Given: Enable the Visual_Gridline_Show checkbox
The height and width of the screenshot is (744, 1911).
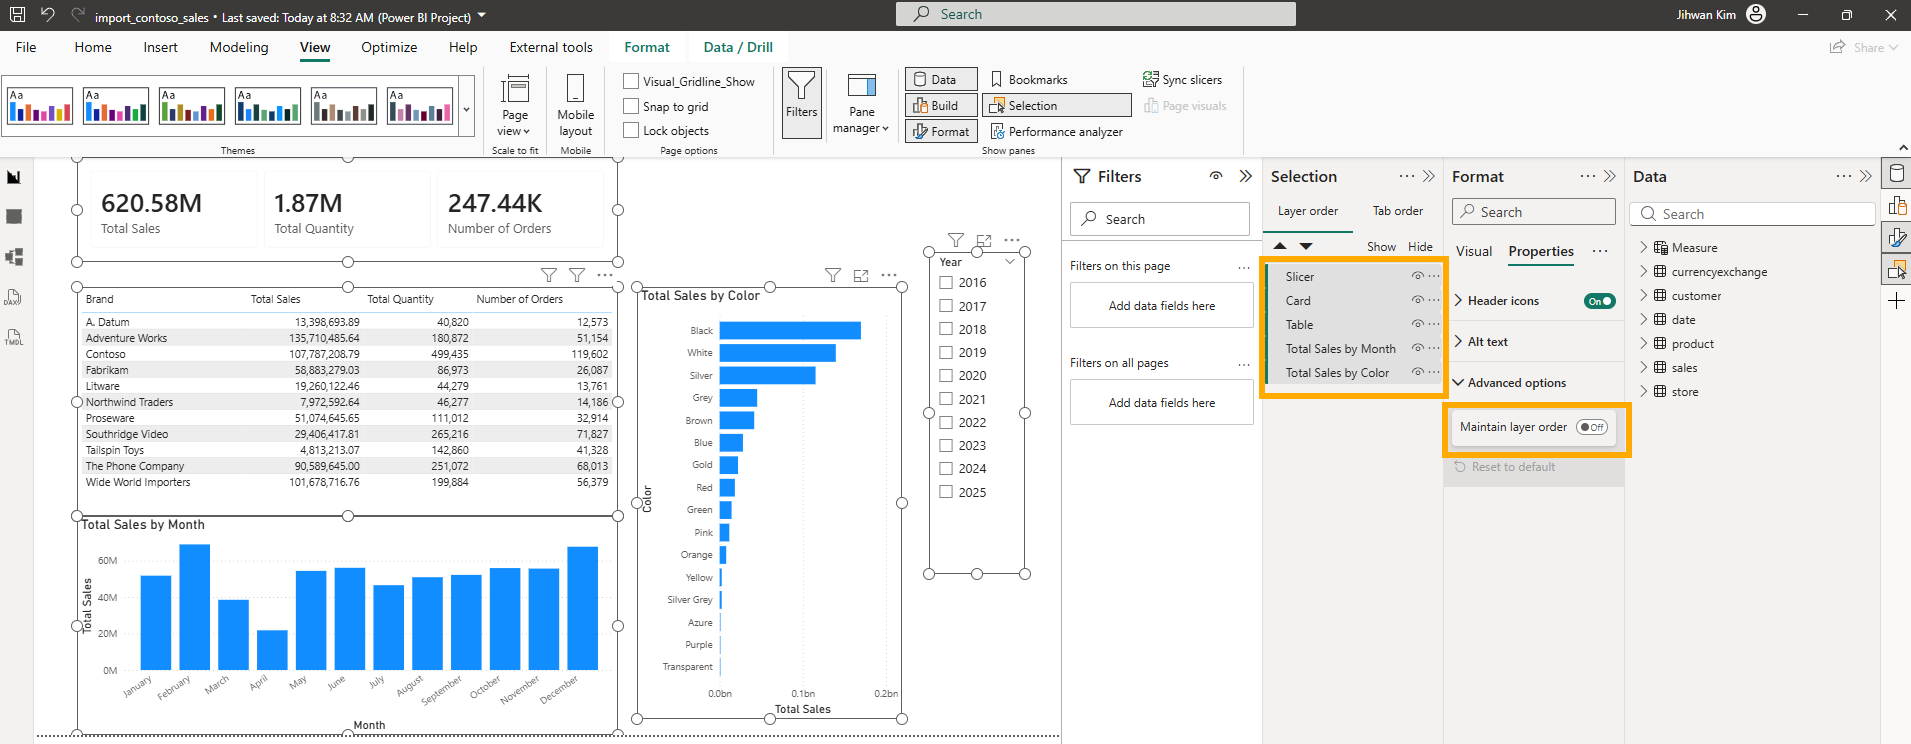Looking at the screenshot, I should point(631,81).
